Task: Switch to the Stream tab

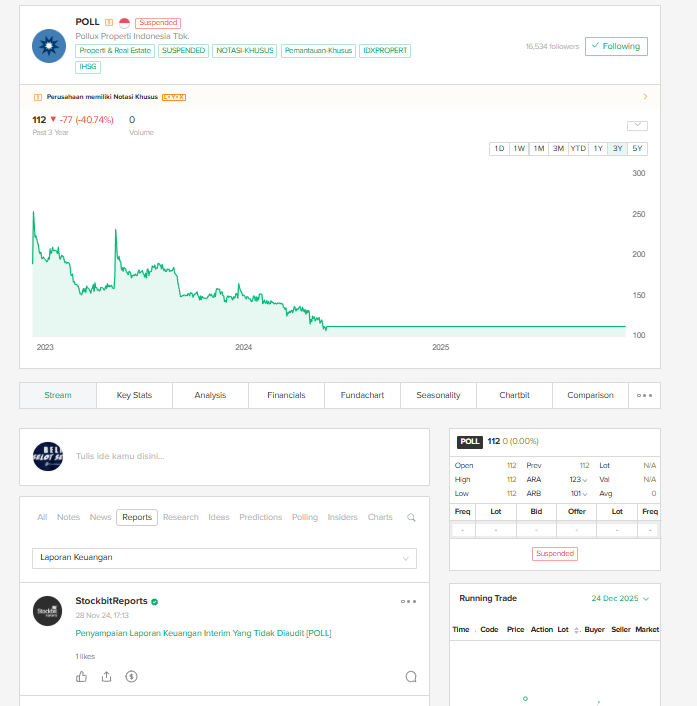Action: [58, 395]
